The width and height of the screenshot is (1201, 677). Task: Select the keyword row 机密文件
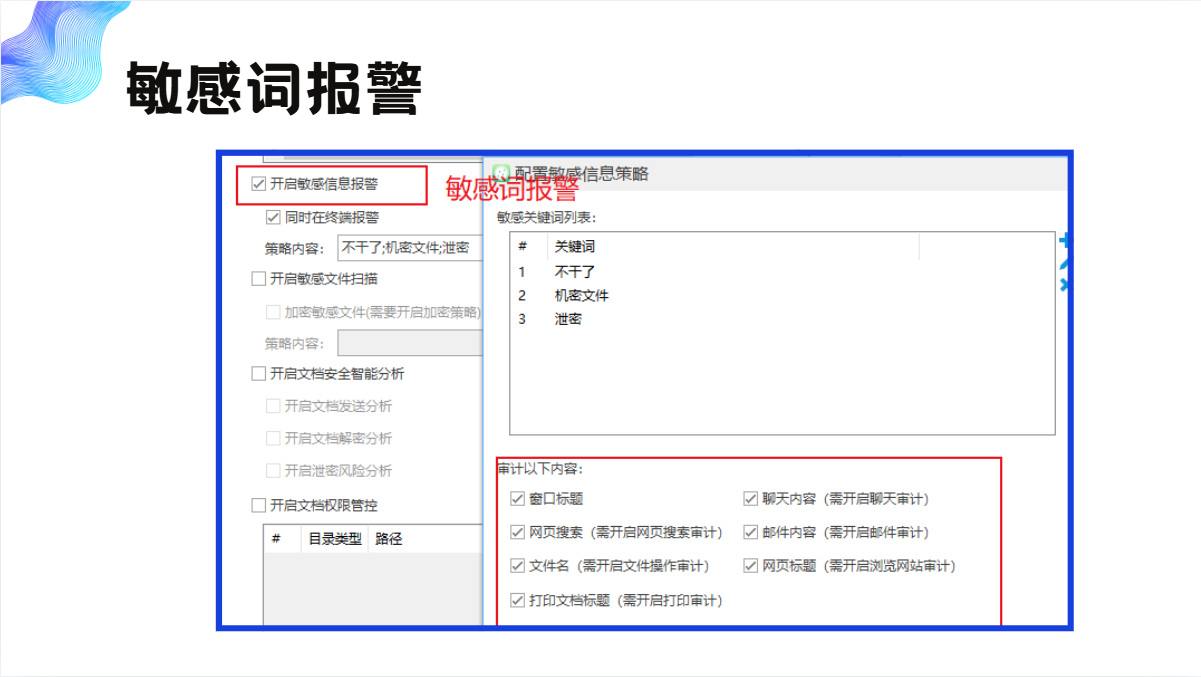click(581, 296)
